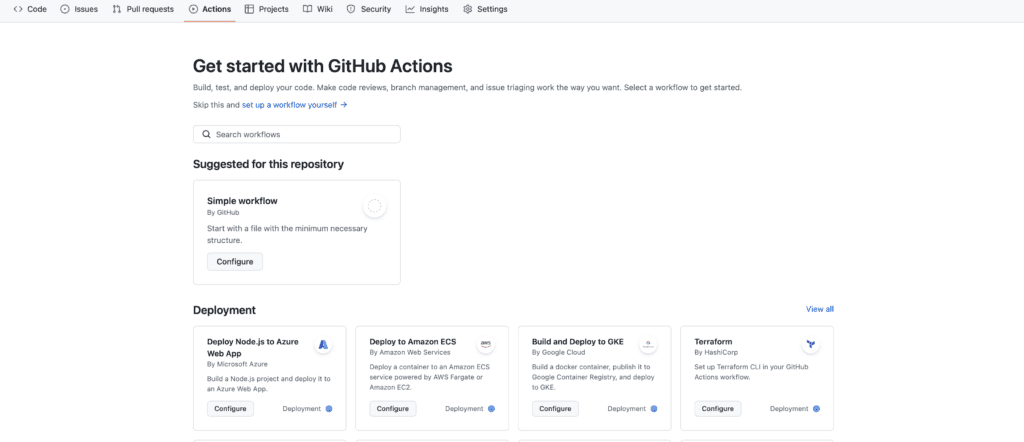Click the Simple workflow dashed-circle logo
Image resolution: width=1024 pixels, height=442 pixels.
click(374, 206)
